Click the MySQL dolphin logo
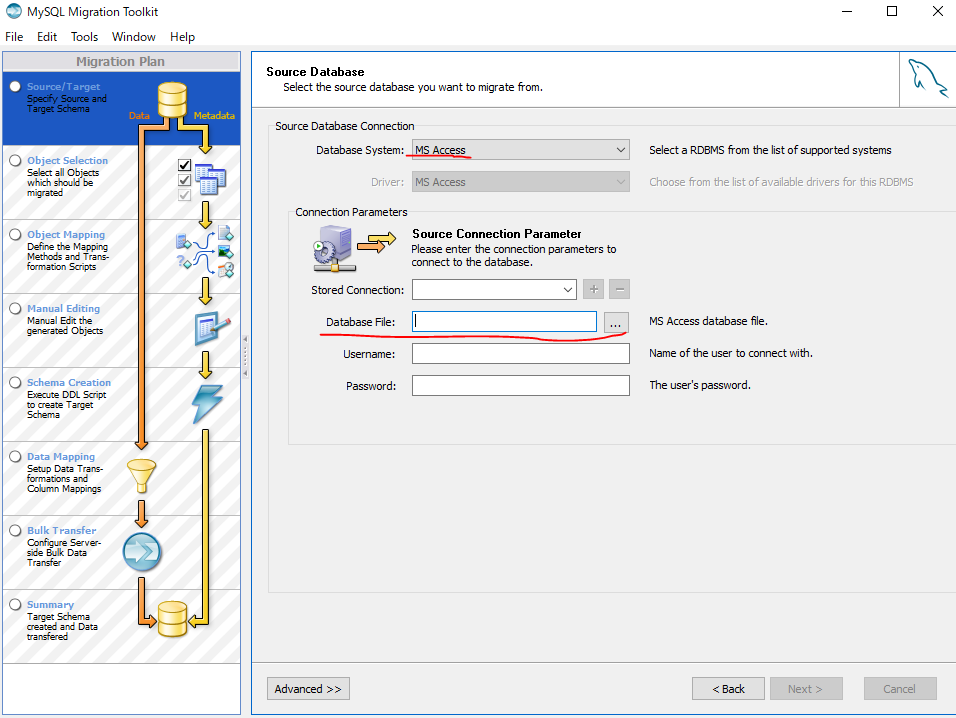The width and height of the screenshot is (956, 718). click(927, 78)
